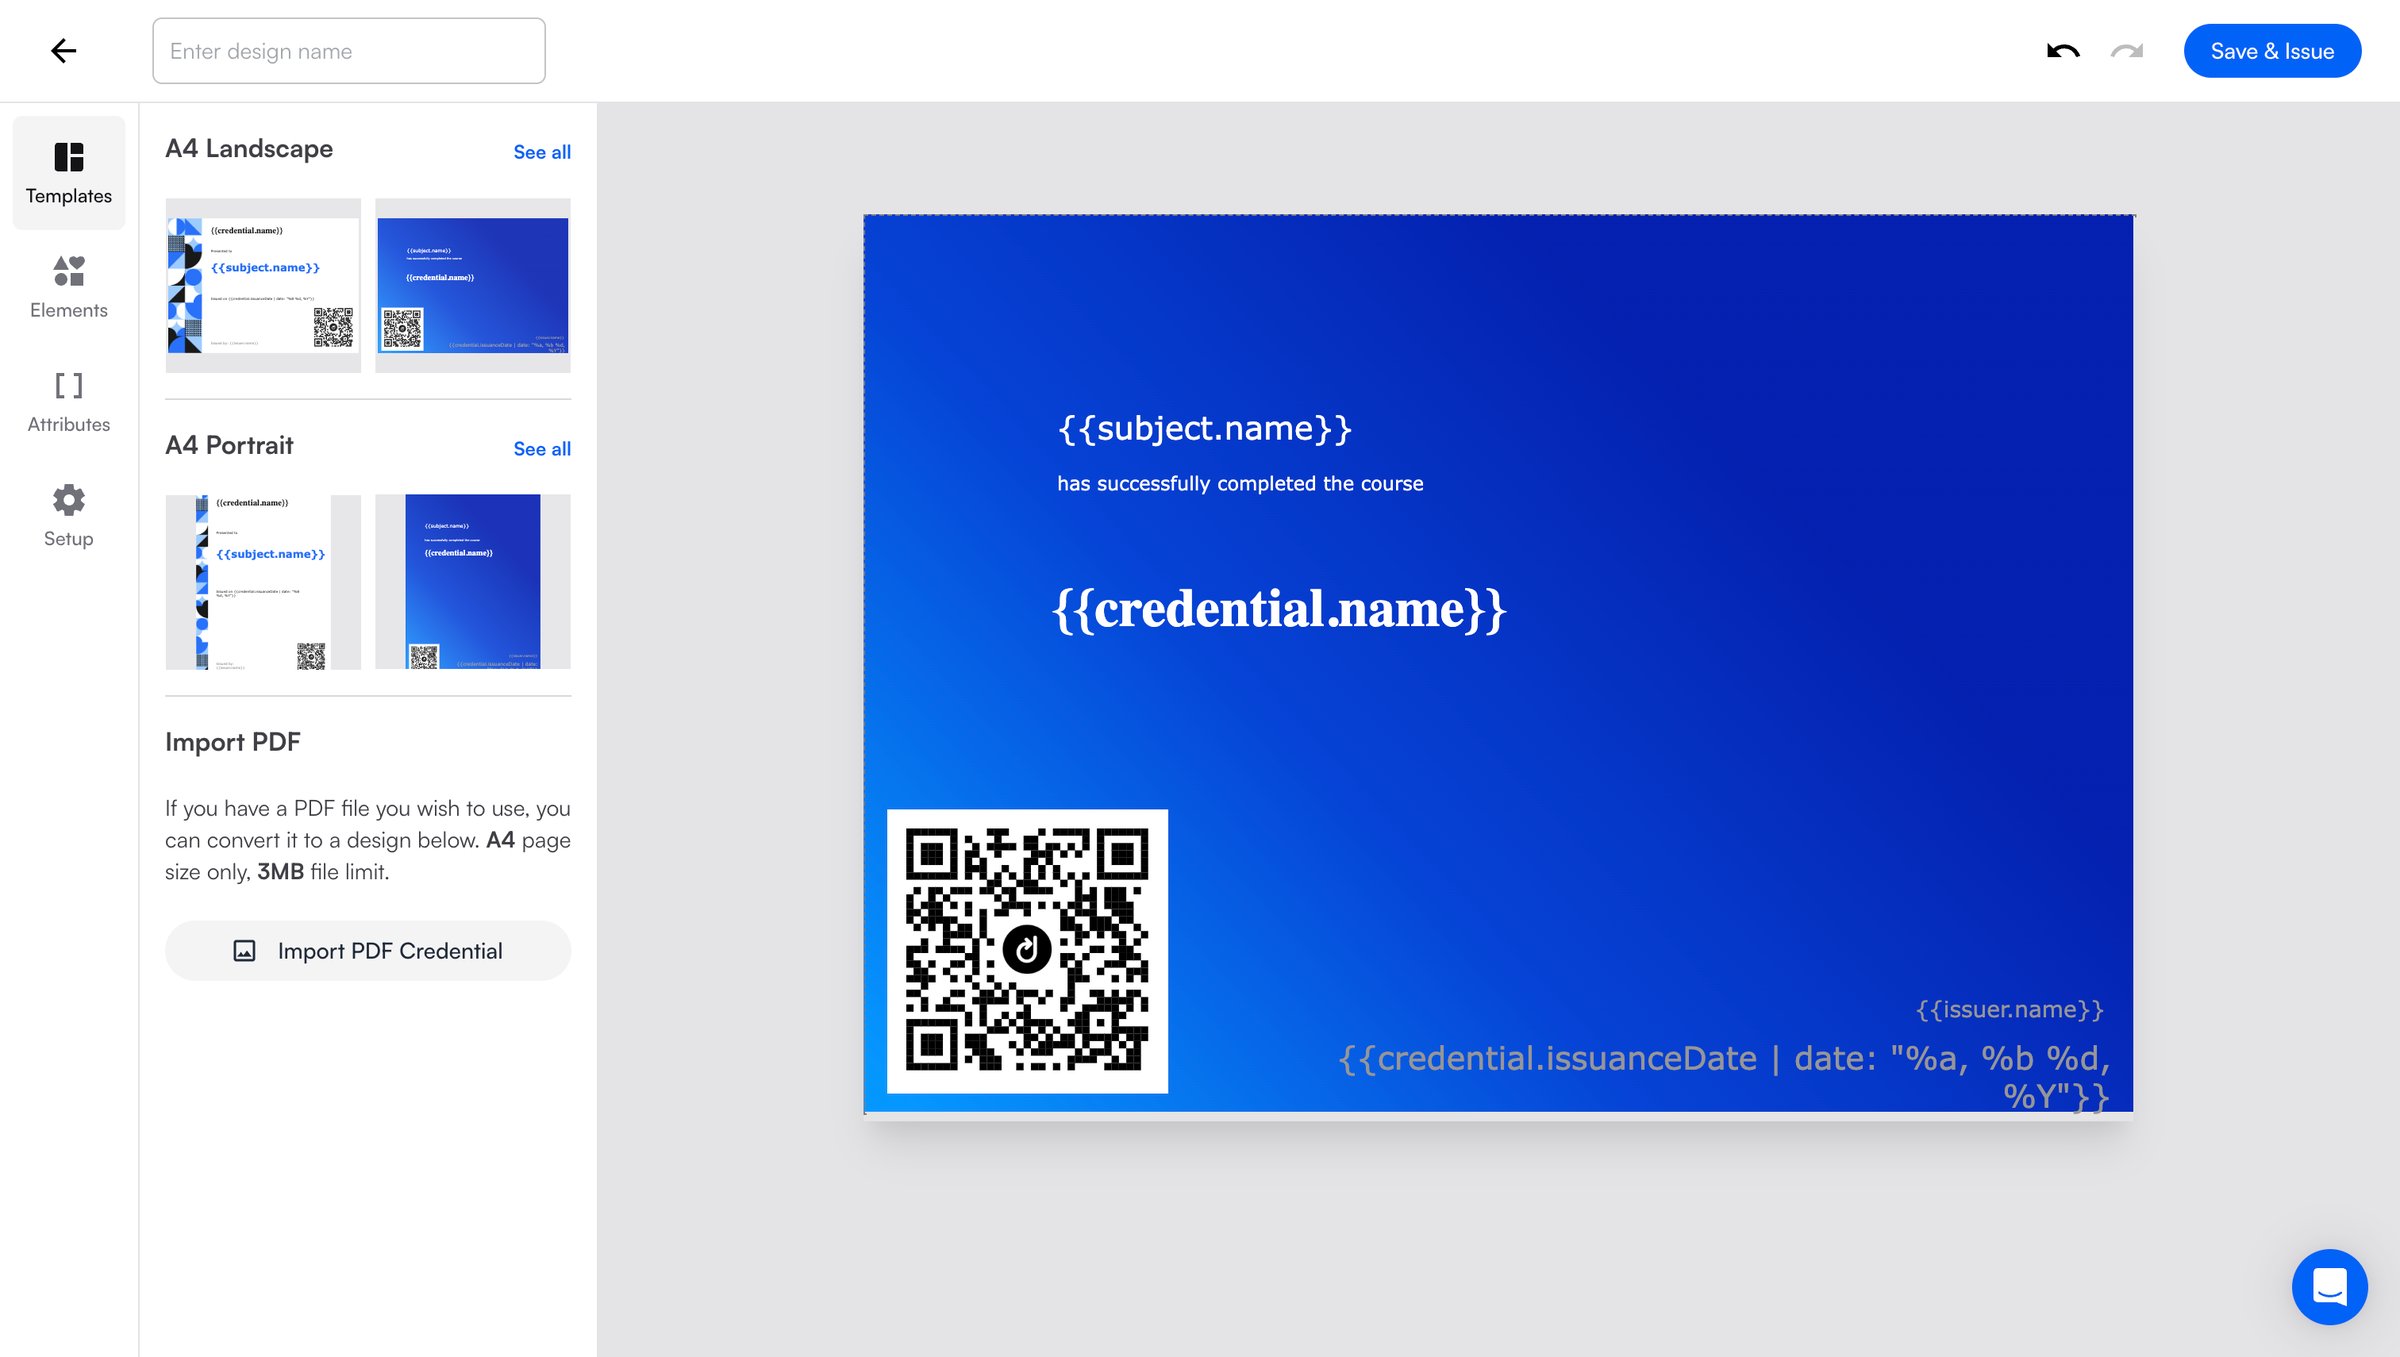Select the {{issuer.name}} text on canvas
This screenshot has height=1357, width=2400.
tap(2010, 1009)
